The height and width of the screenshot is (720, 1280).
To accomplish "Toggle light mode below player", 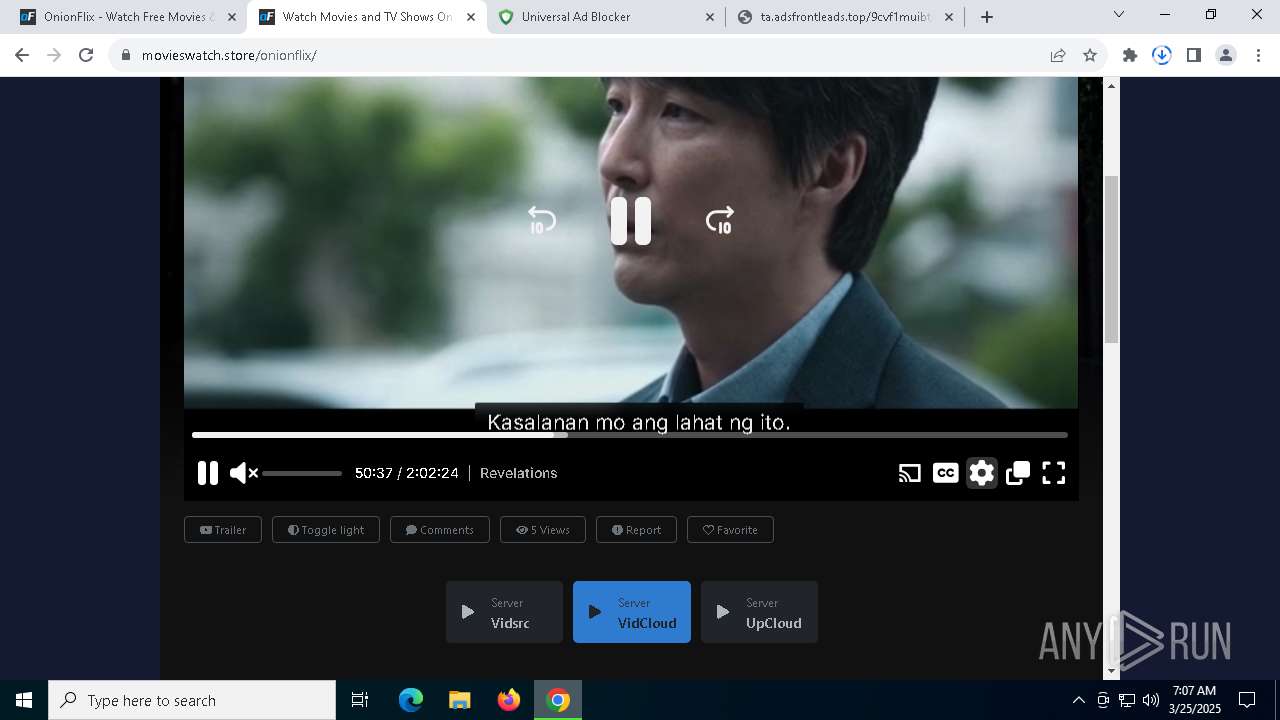I will pyautogui.click(x=326, y=530).
